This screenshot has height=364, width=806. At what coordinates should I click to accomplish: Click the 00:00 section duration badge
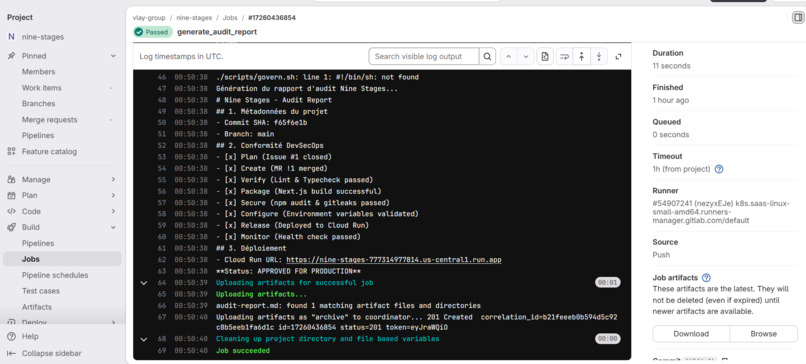(608, 339)
